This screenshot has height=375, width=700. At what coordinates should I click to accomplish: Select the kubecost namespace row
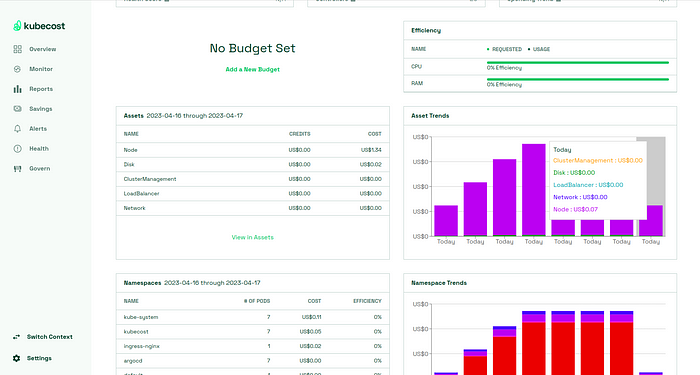click(253, 332)
